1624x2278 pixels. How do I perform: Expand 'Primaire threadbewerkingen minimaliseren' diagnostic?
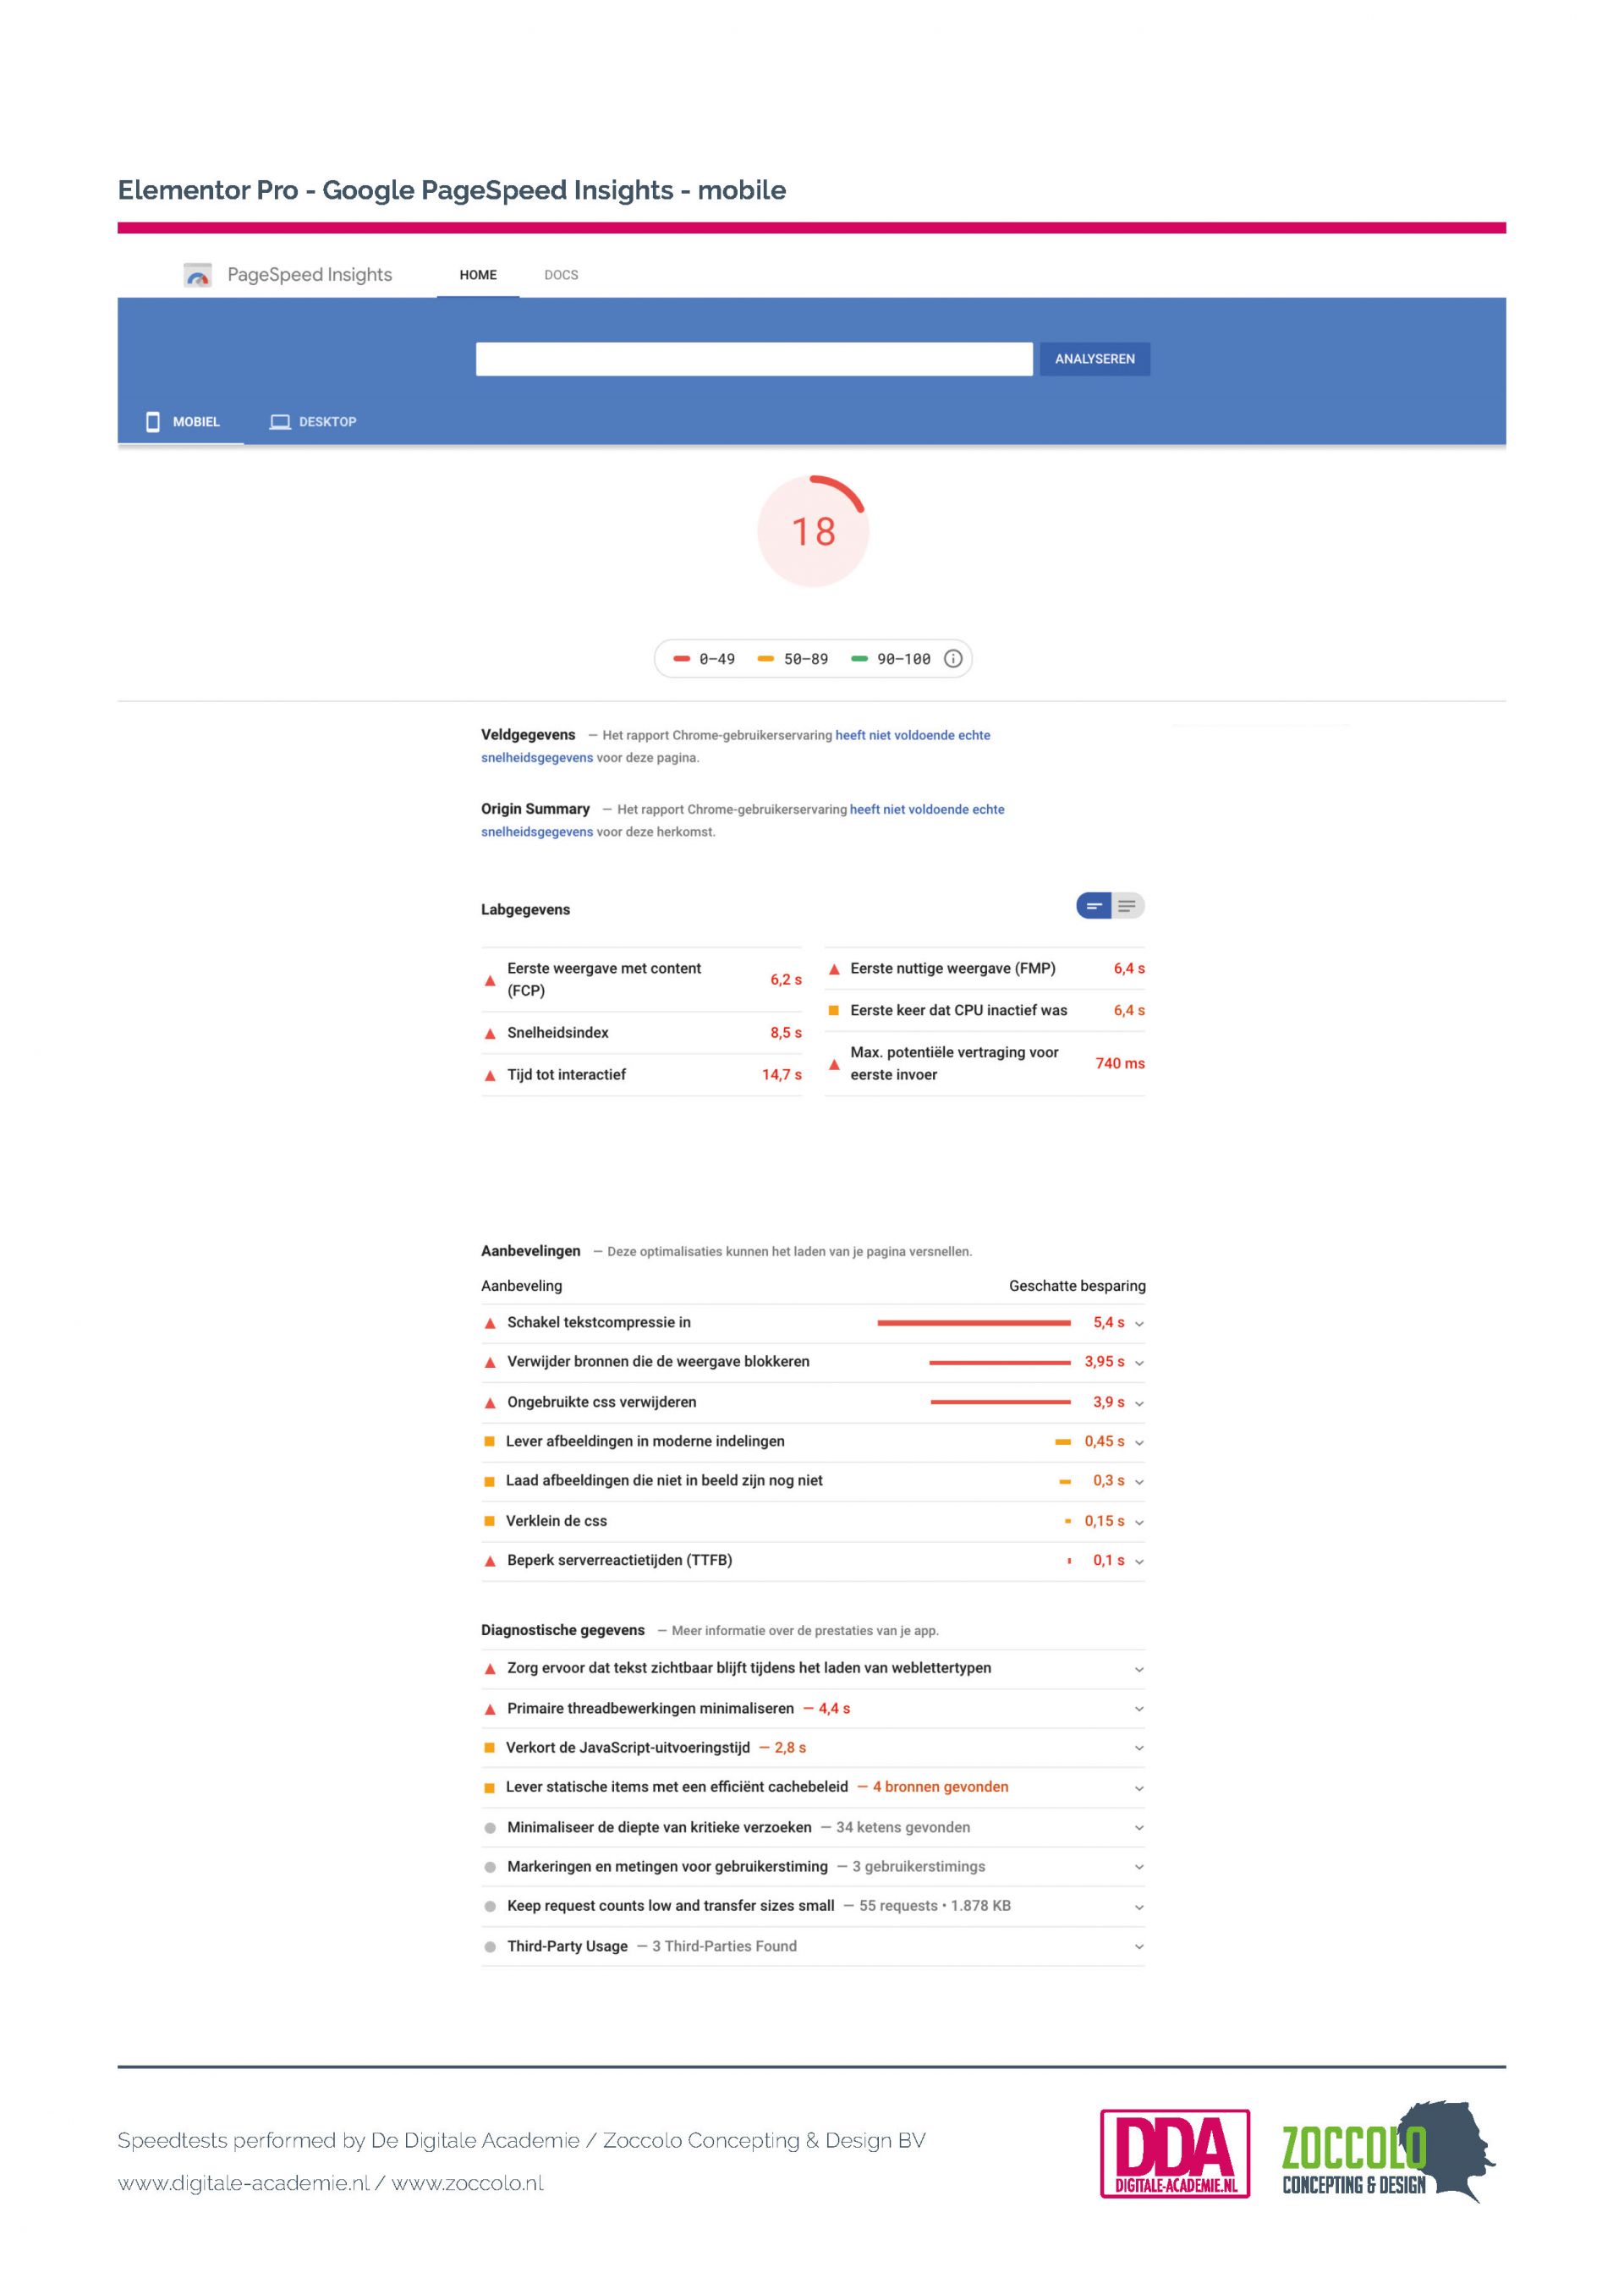click(813, 1708)
